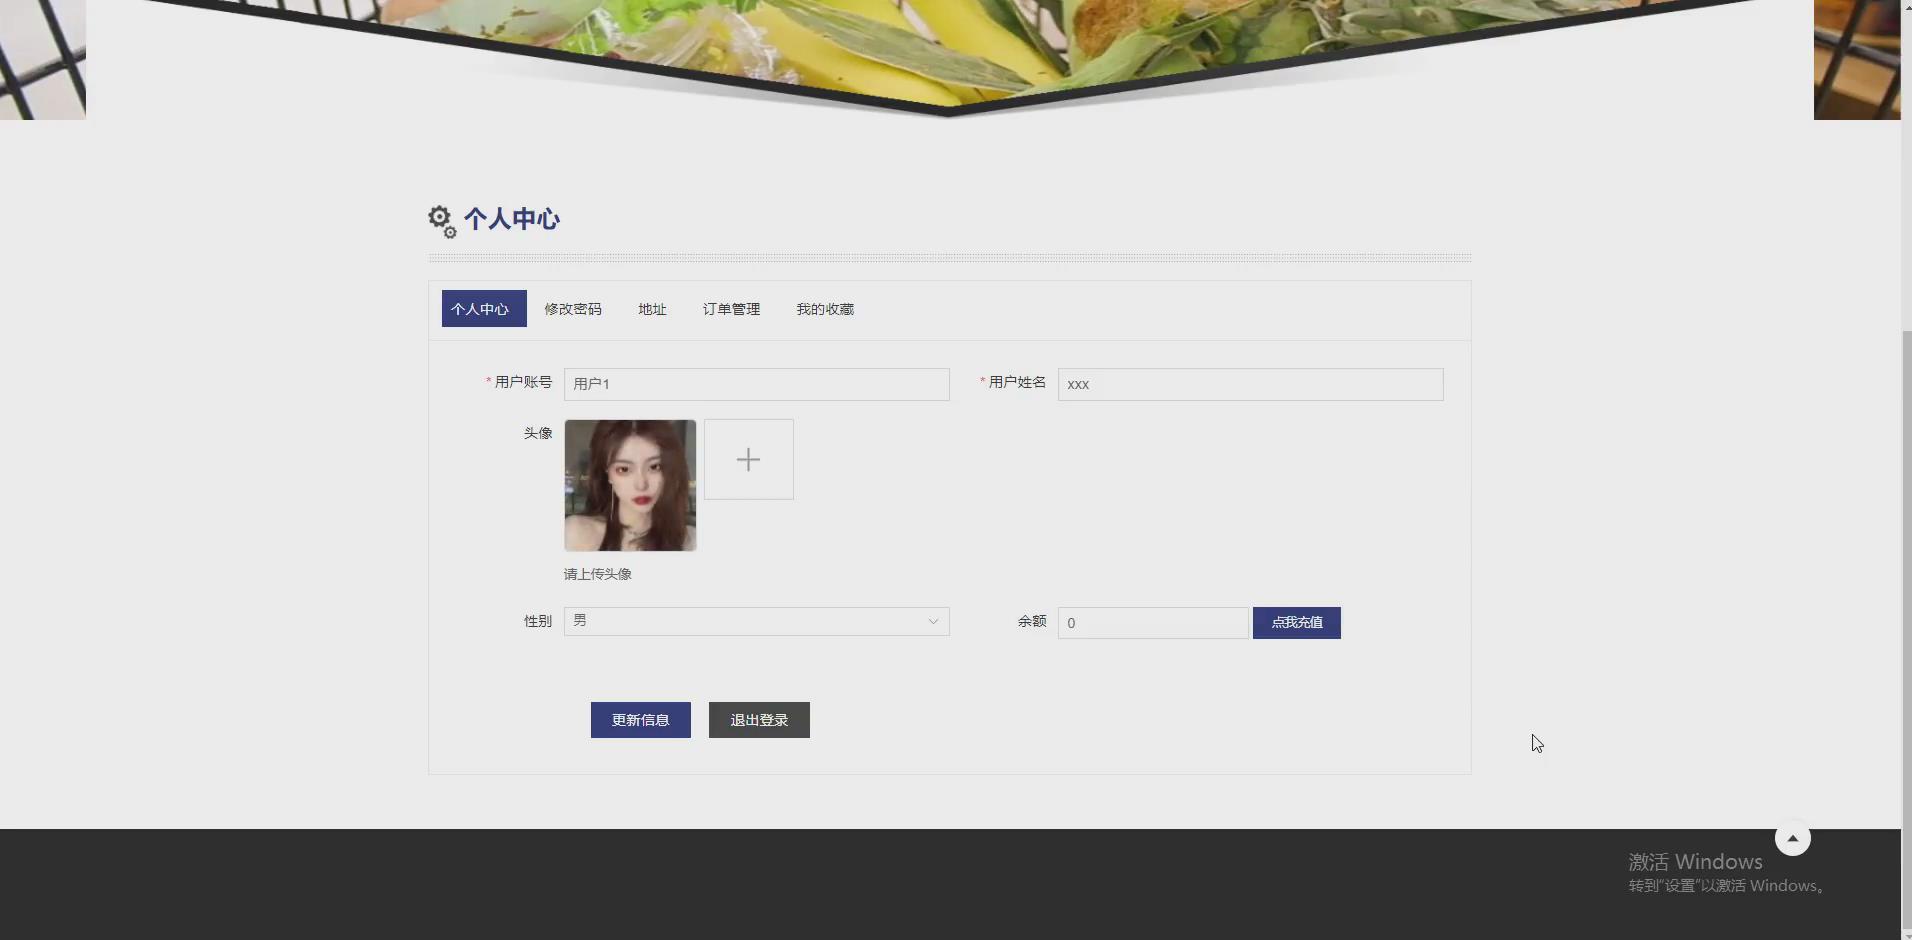Click the 用户账号 account input field
1912x940 pixels.
(757, 384)
